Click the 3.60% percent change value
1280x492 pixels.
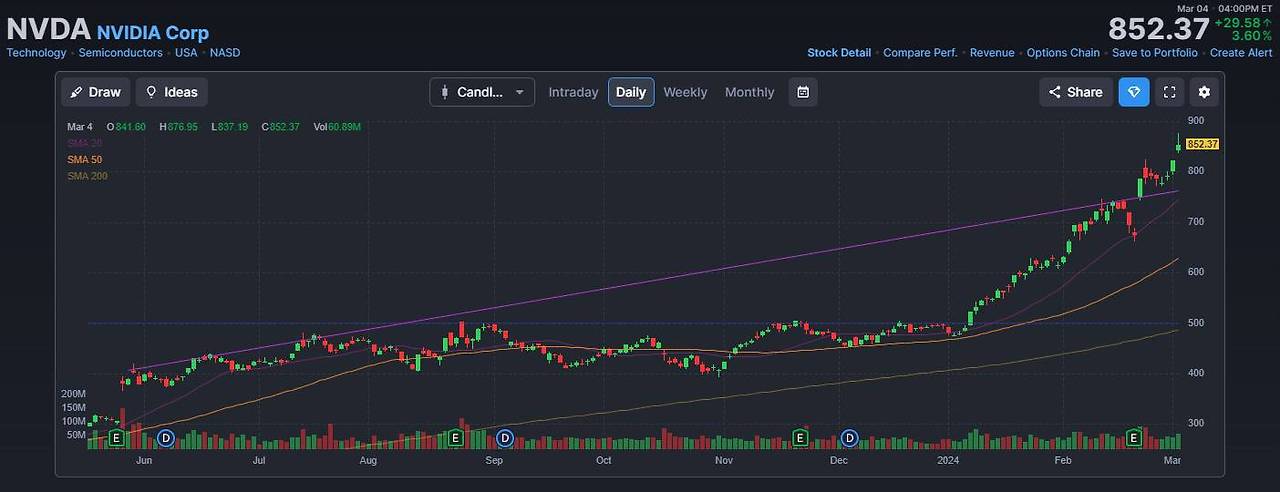pos(1253,37)
